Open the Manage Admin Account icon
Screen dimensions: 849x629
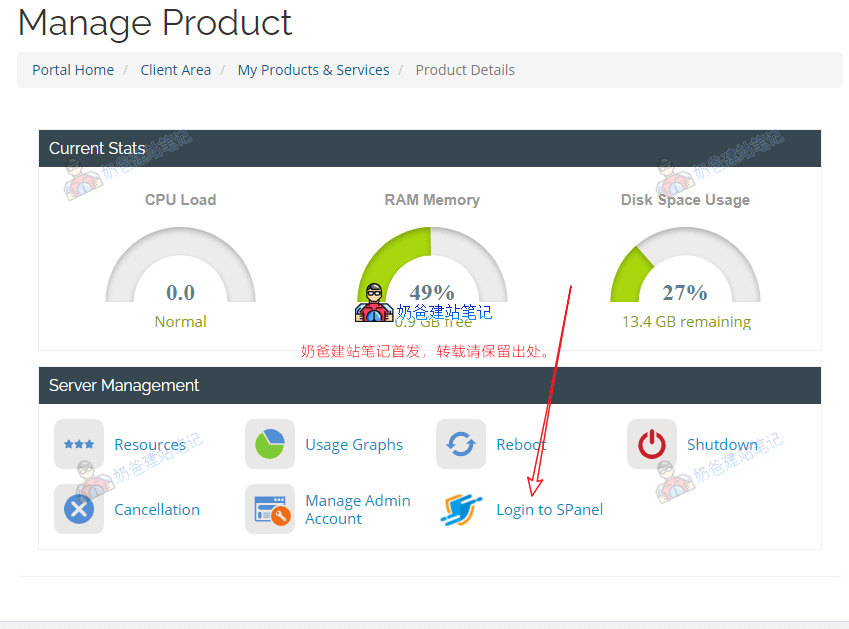(x=270, y=509)
